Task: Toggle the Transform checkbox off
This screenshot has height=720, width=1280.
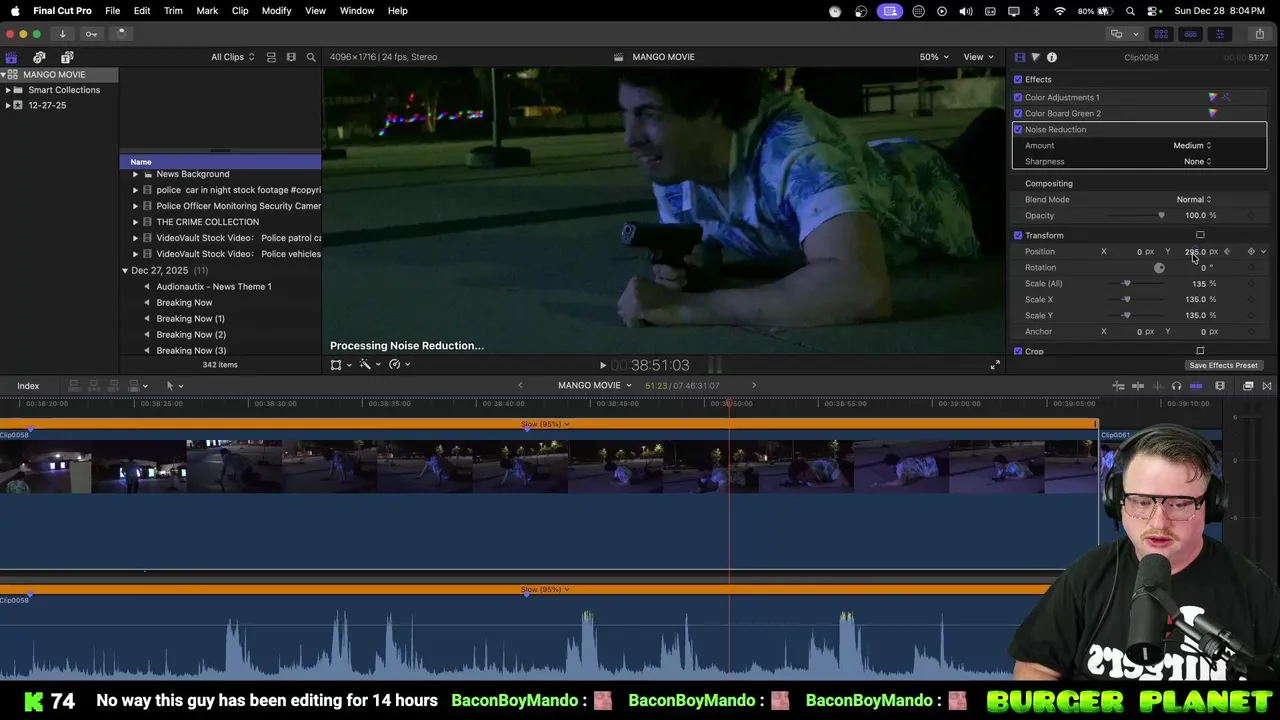Action: [x=1018, y=235]
